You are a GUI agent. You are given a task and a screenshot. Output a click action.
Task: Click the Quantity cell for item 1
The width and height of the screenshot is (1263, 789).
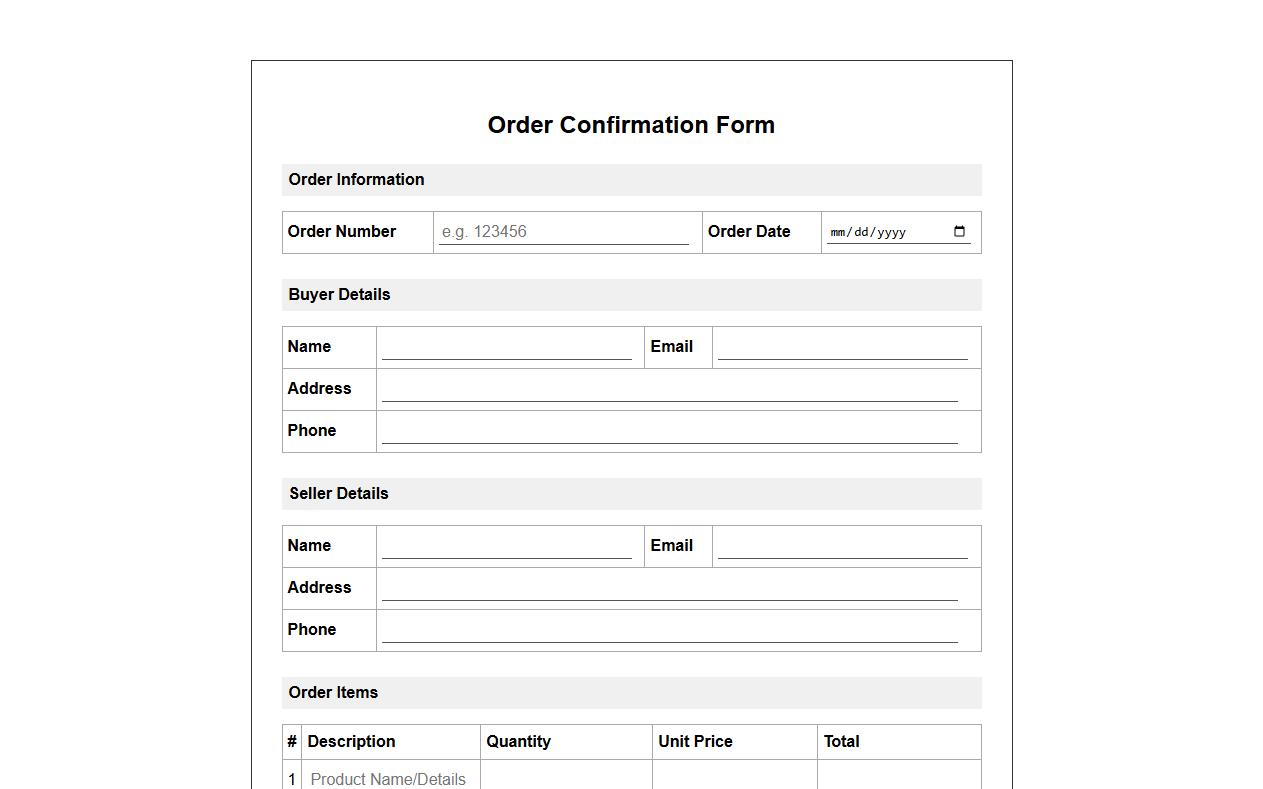point(565,778)
